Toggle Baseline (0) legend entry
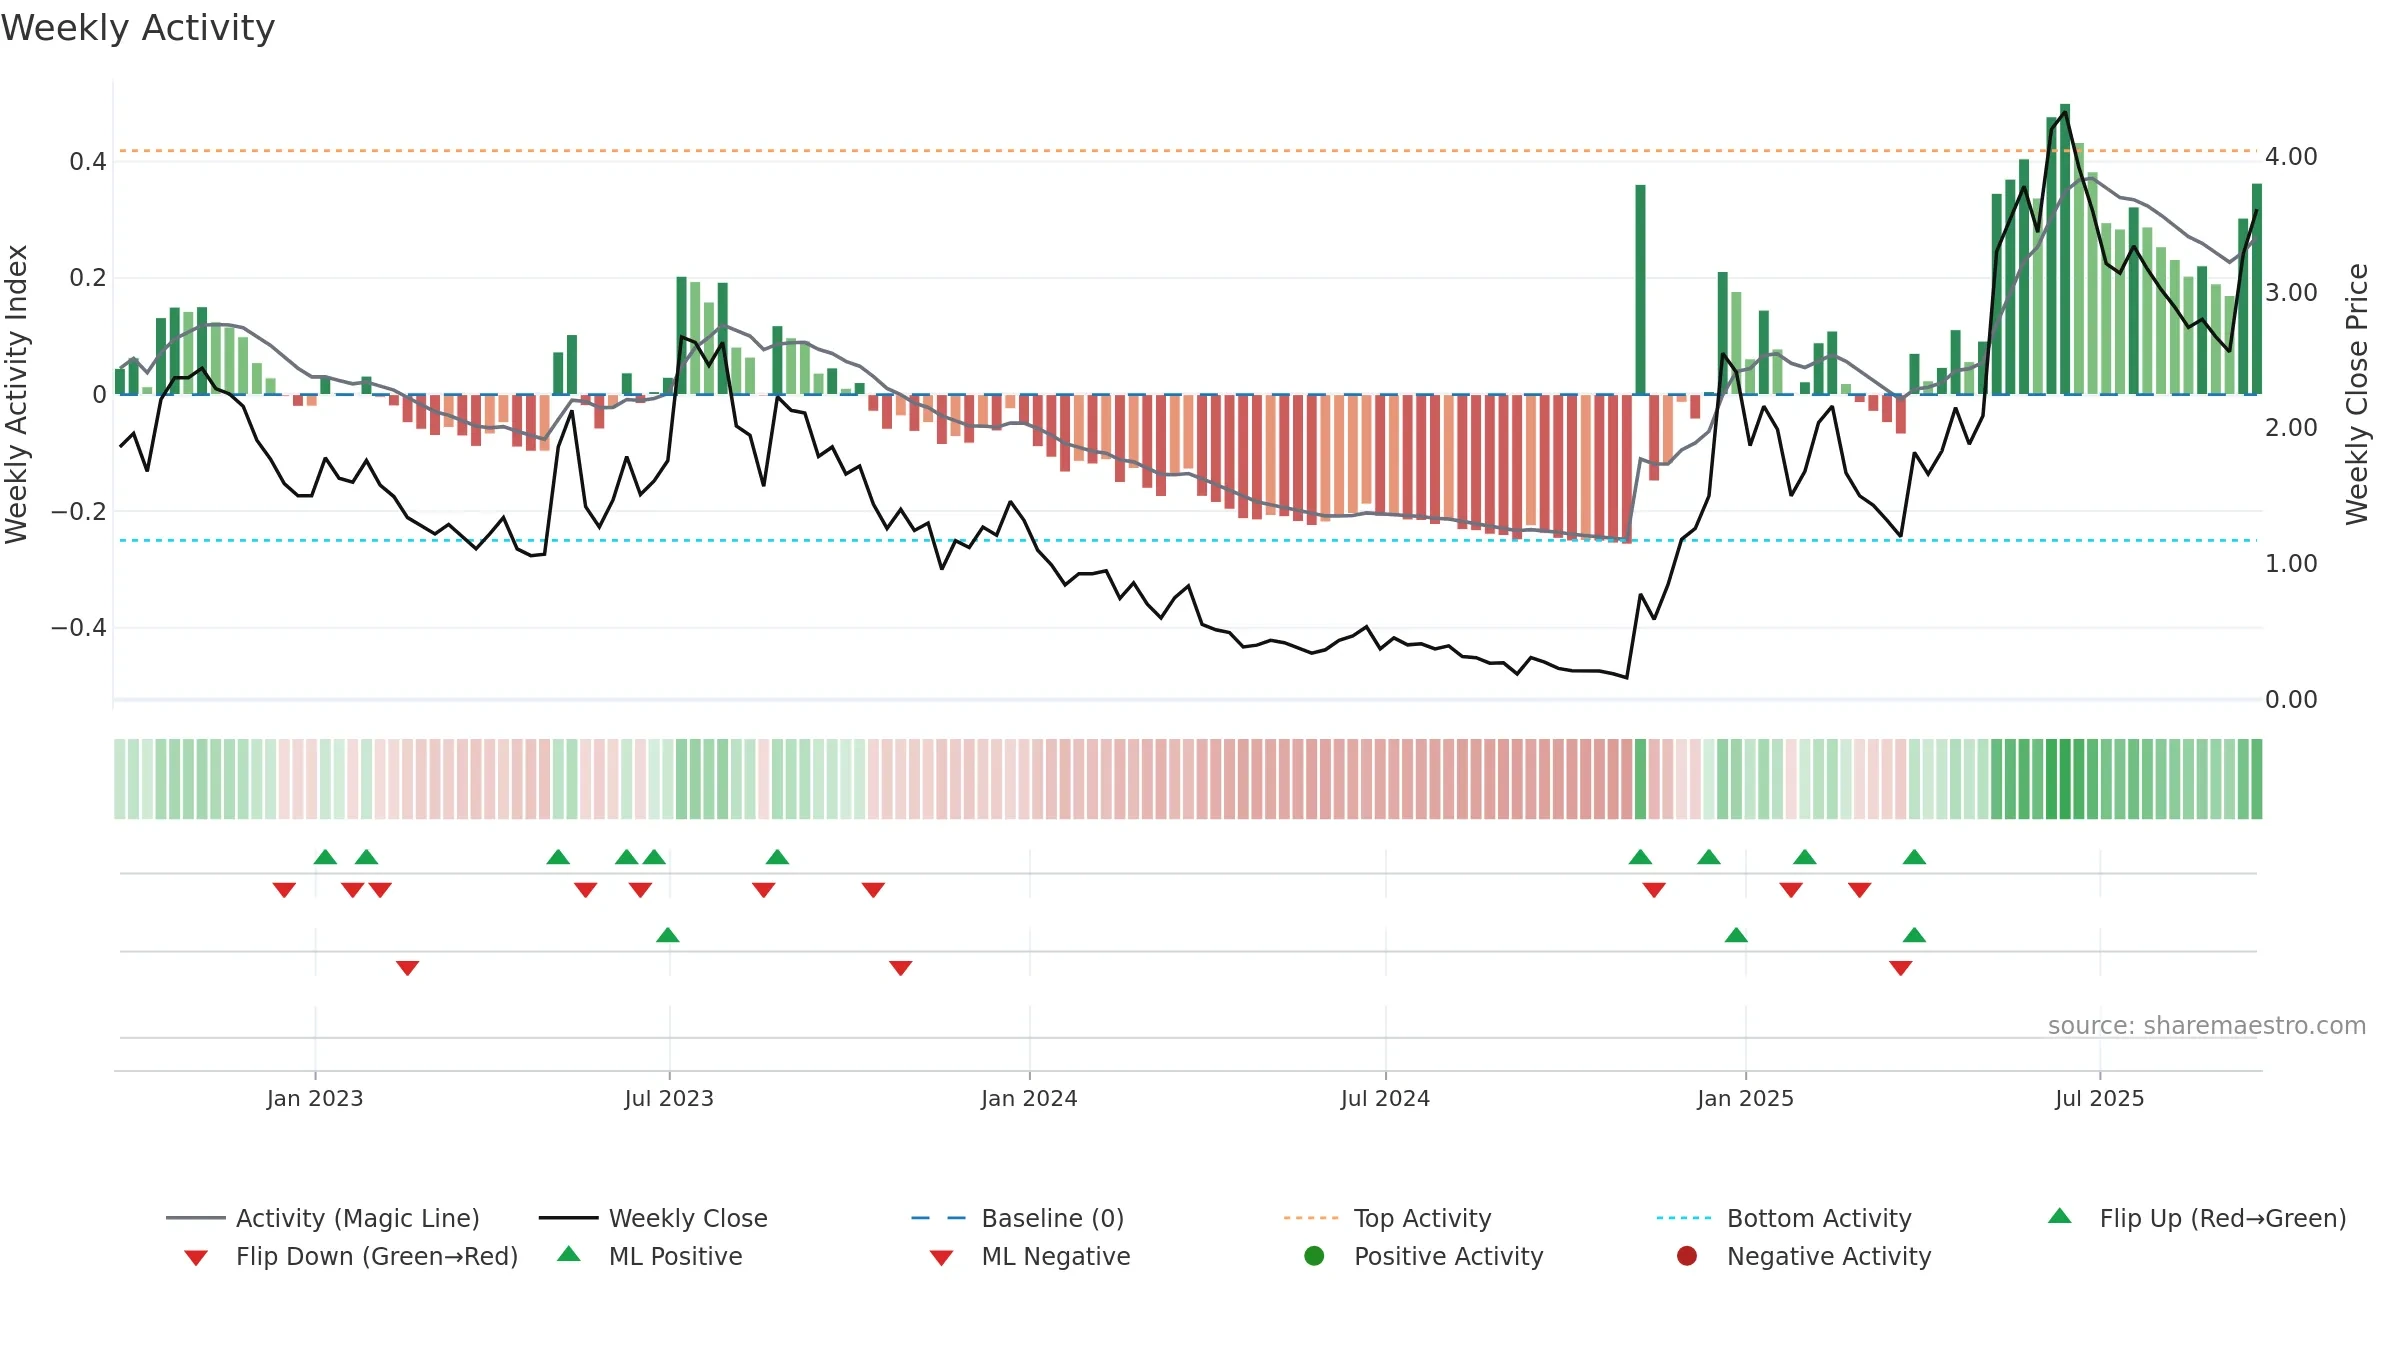2400x1350 pixels. tap(1018, 1218)
